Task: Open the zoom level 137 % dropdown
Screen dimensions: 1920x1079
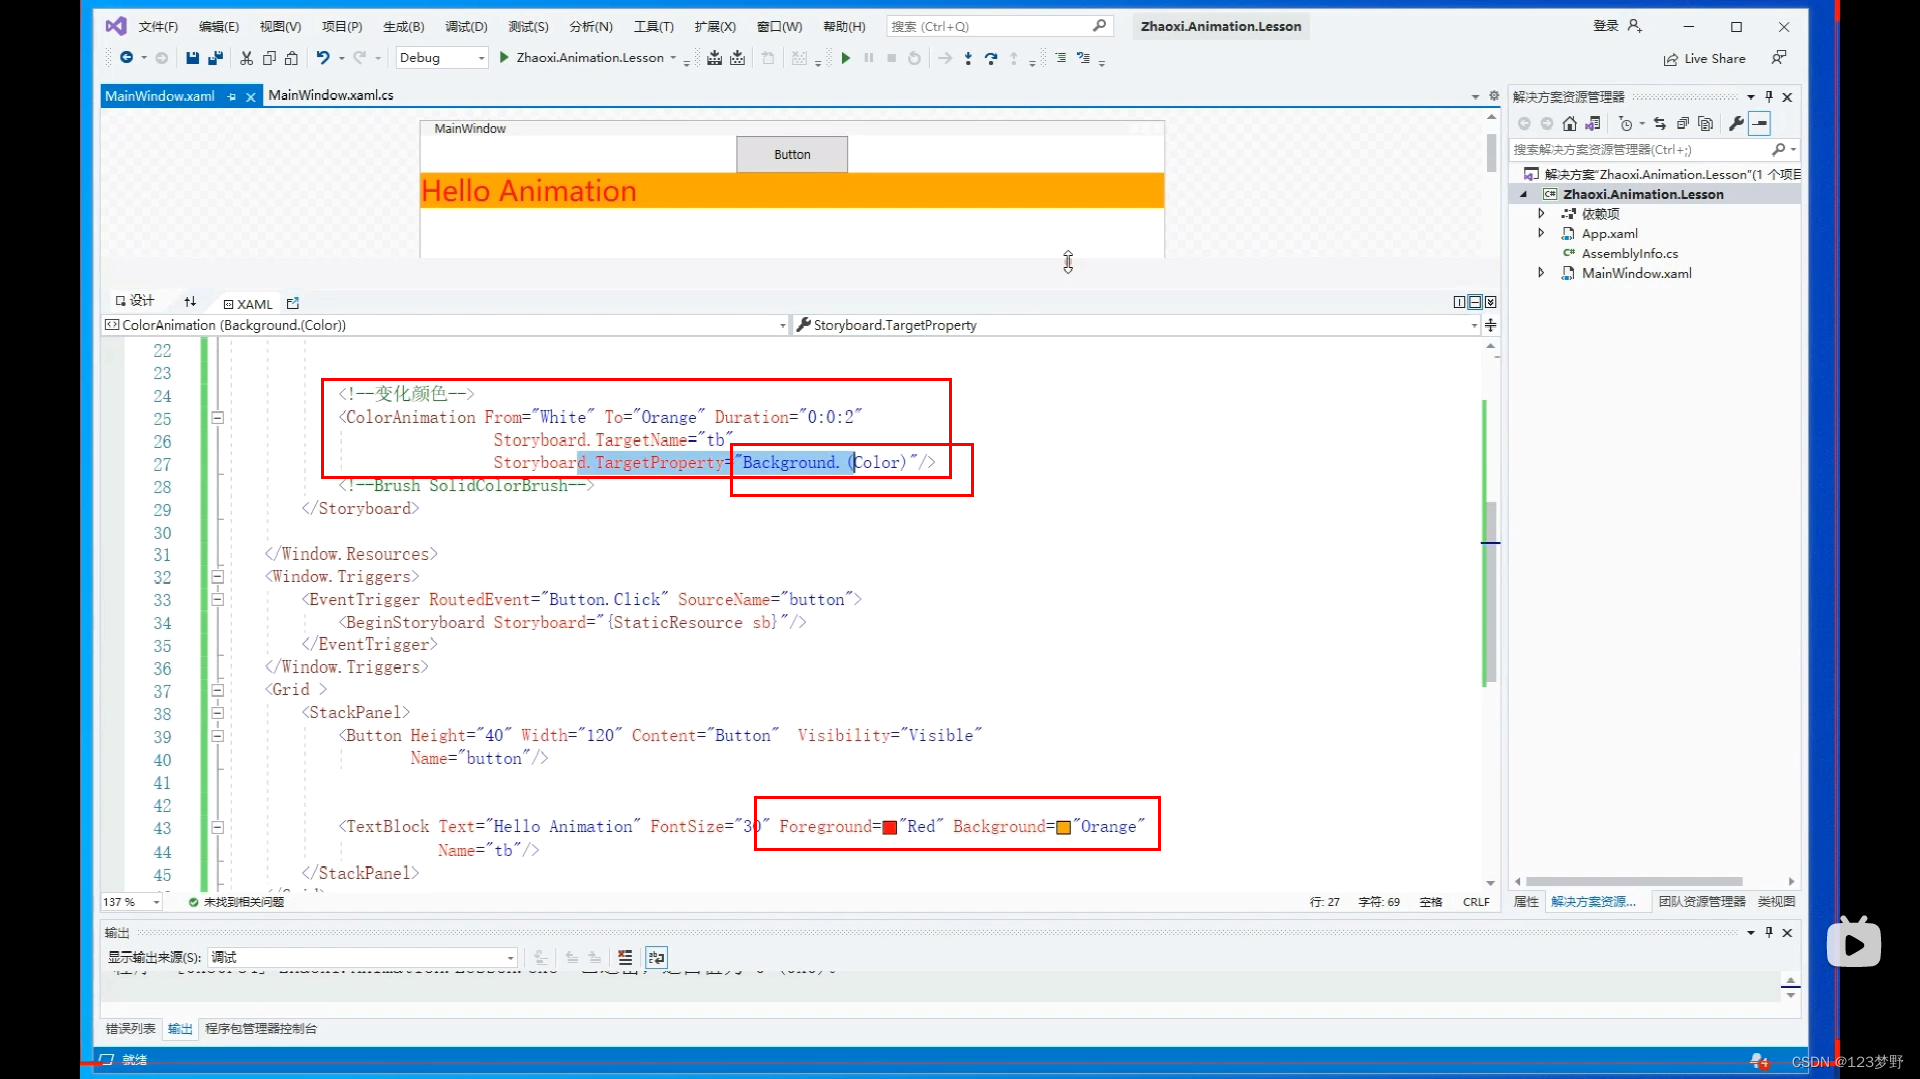Action: [x=131, y=902]
